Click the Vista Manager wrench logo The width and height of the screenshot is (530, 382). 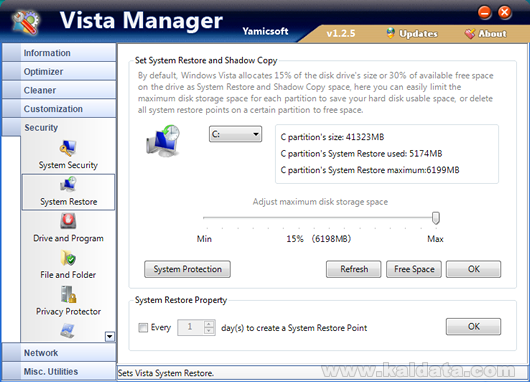click(x=25, y=22)
